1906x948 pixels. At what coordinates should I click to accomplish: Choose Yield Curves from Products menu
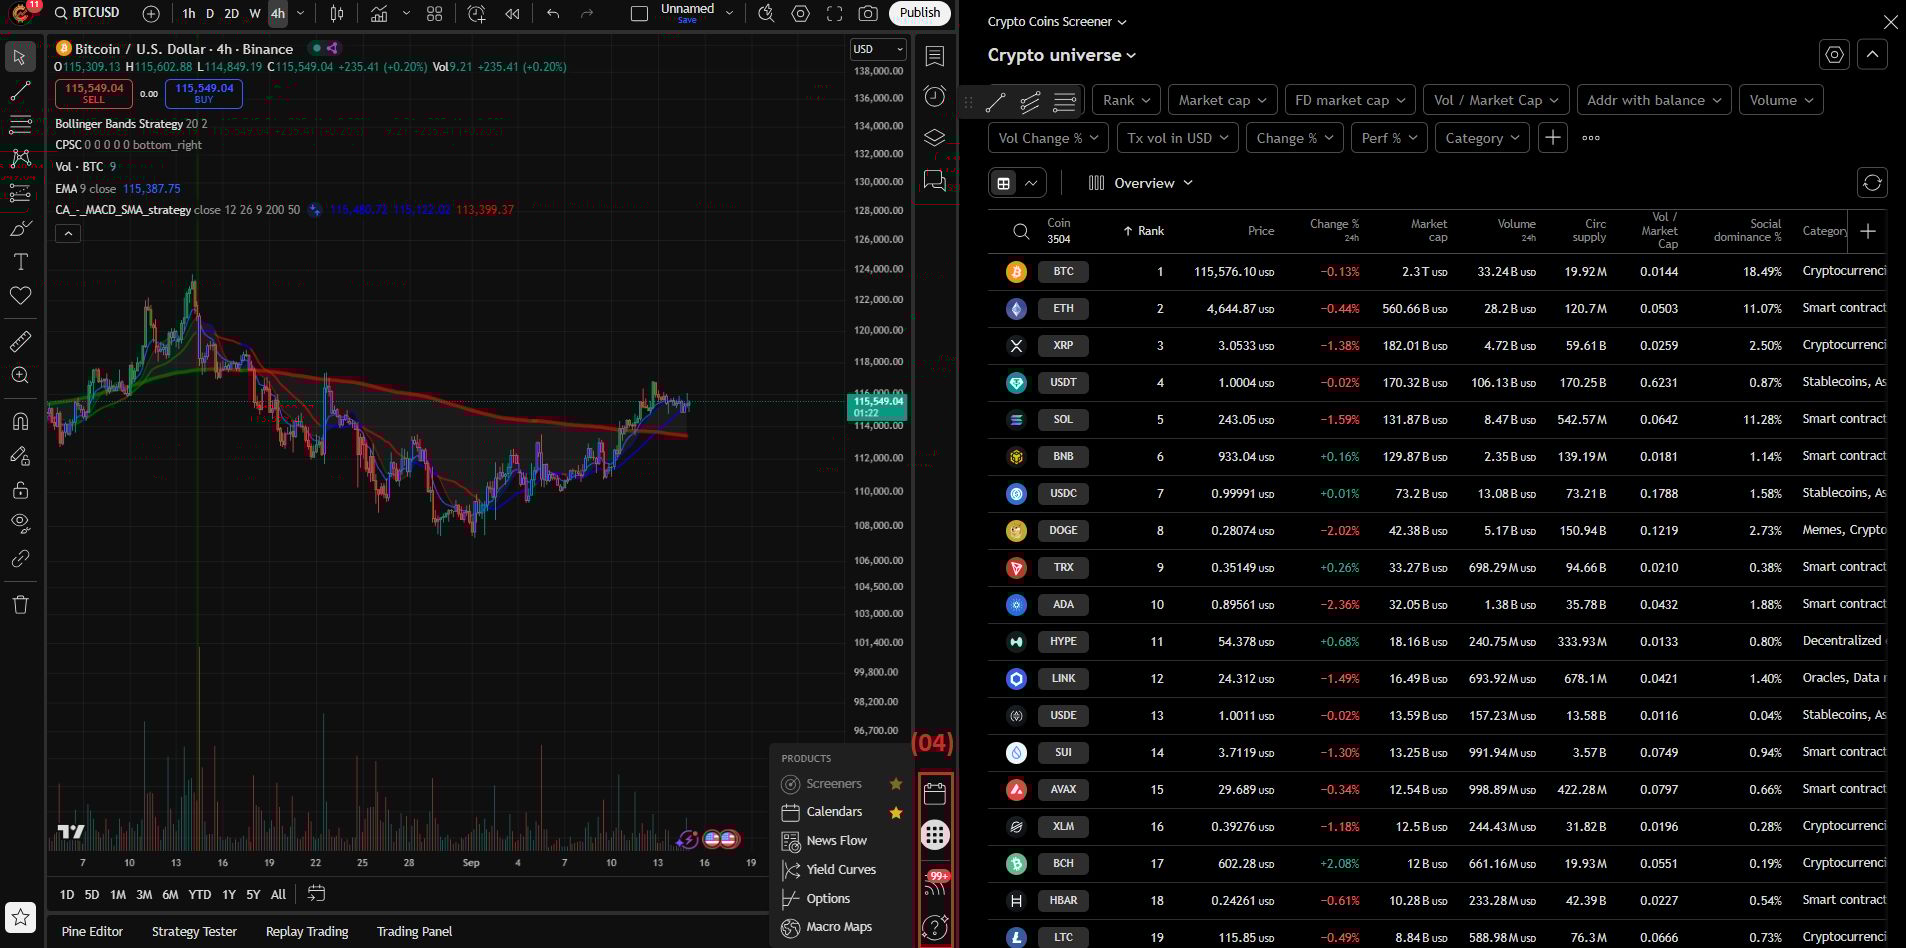(x=840, y=870)
